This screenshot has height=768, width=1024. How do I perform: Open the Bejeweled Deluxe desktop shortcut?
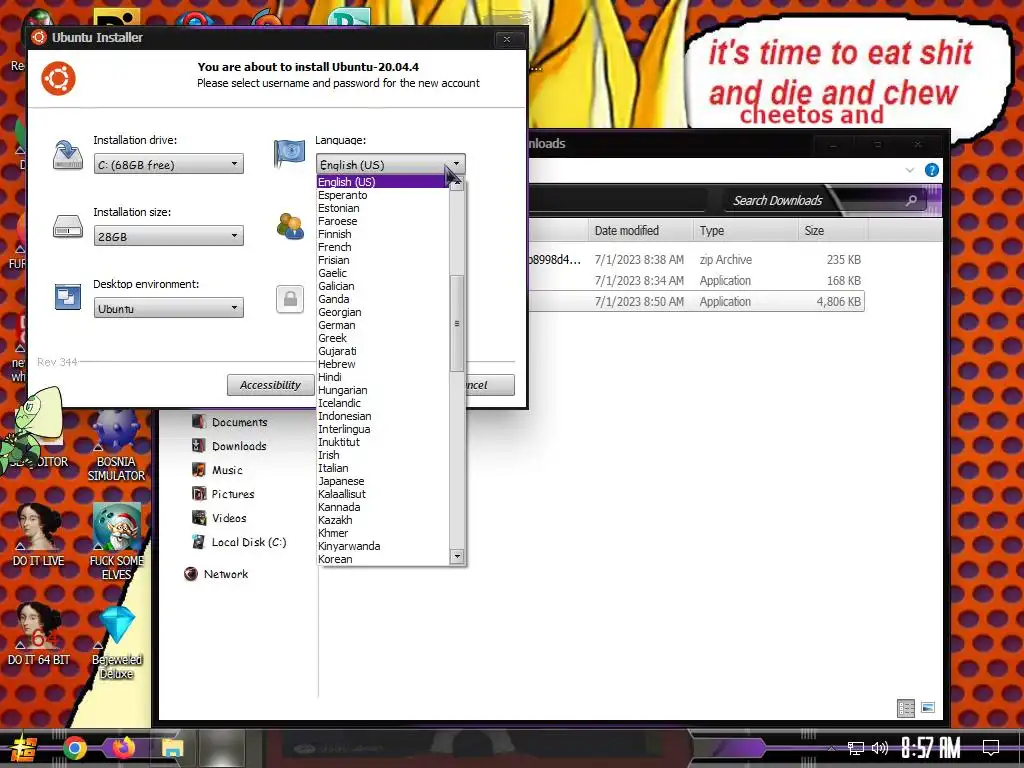coord(116,643)
